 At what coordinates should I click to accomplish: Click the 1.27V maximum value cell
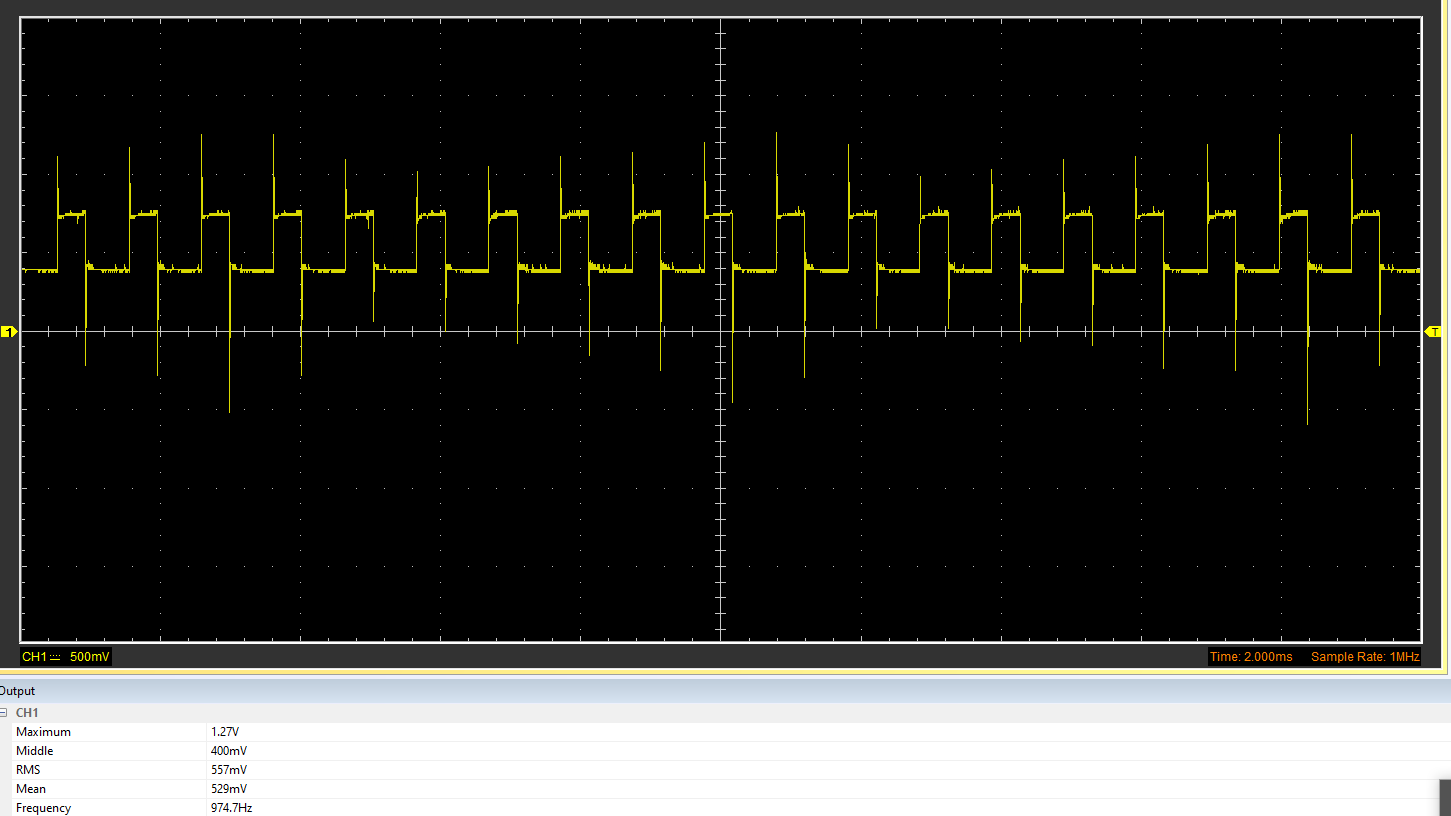pyautogui.click(x=224, y=732)
